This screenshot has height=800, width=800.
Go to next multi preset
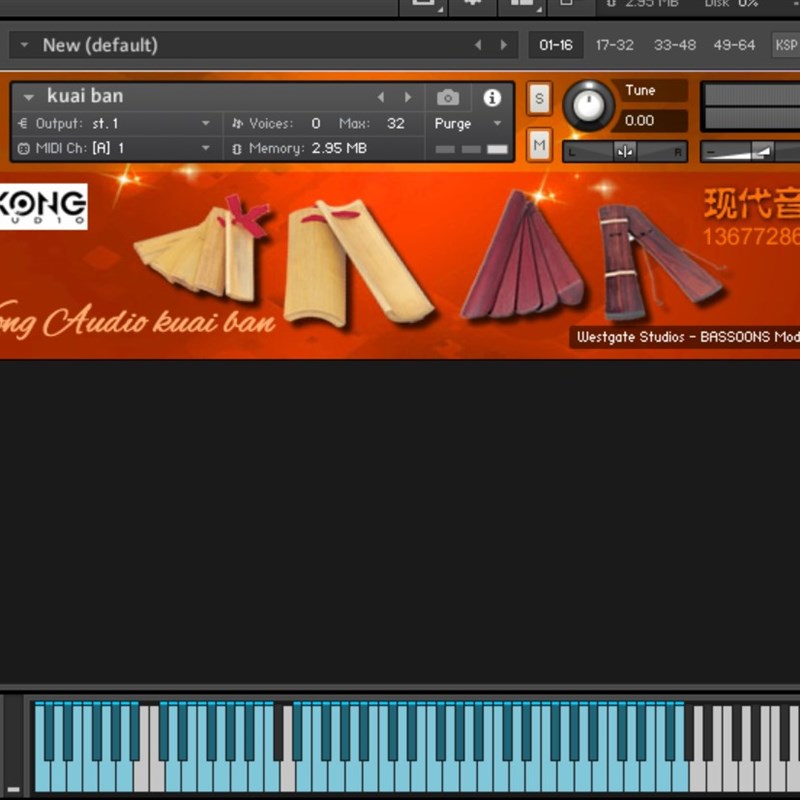coord(504,45)
